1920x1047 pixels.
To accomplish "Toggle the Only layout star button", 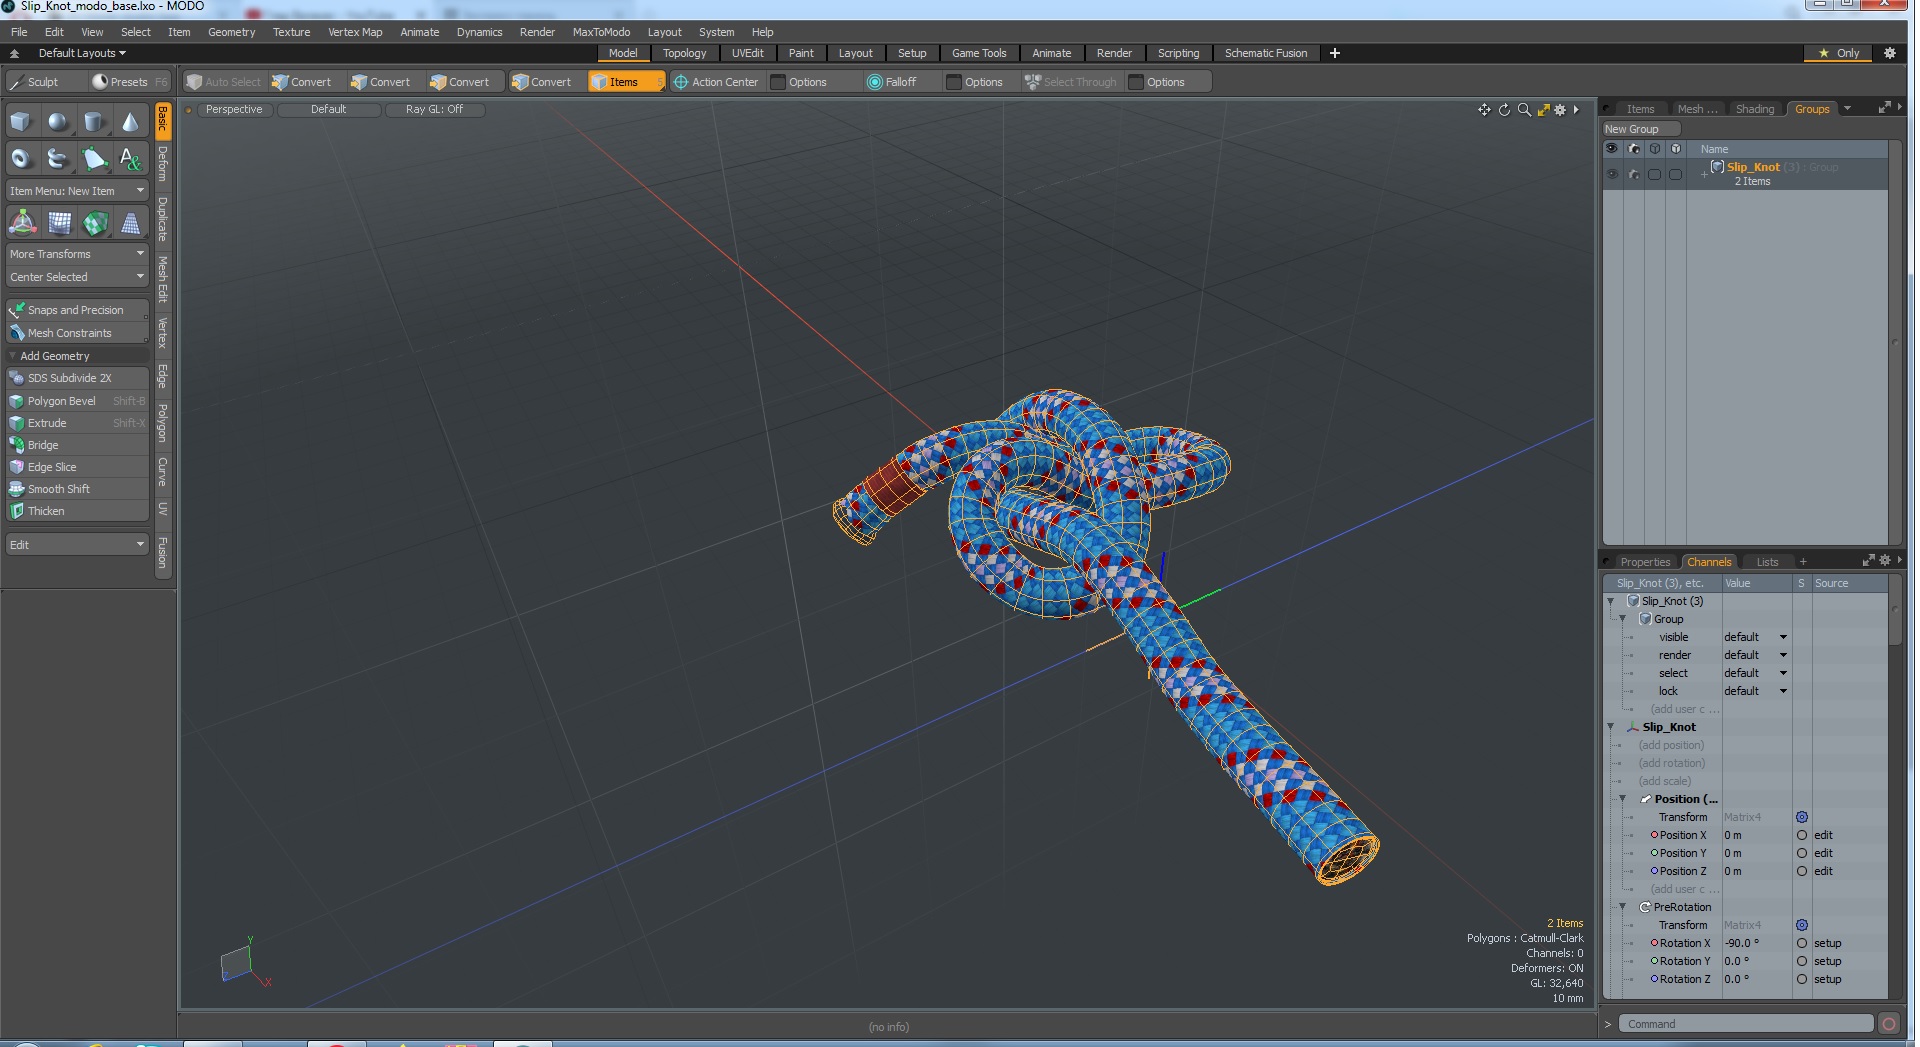I will tap(1839, 53).
